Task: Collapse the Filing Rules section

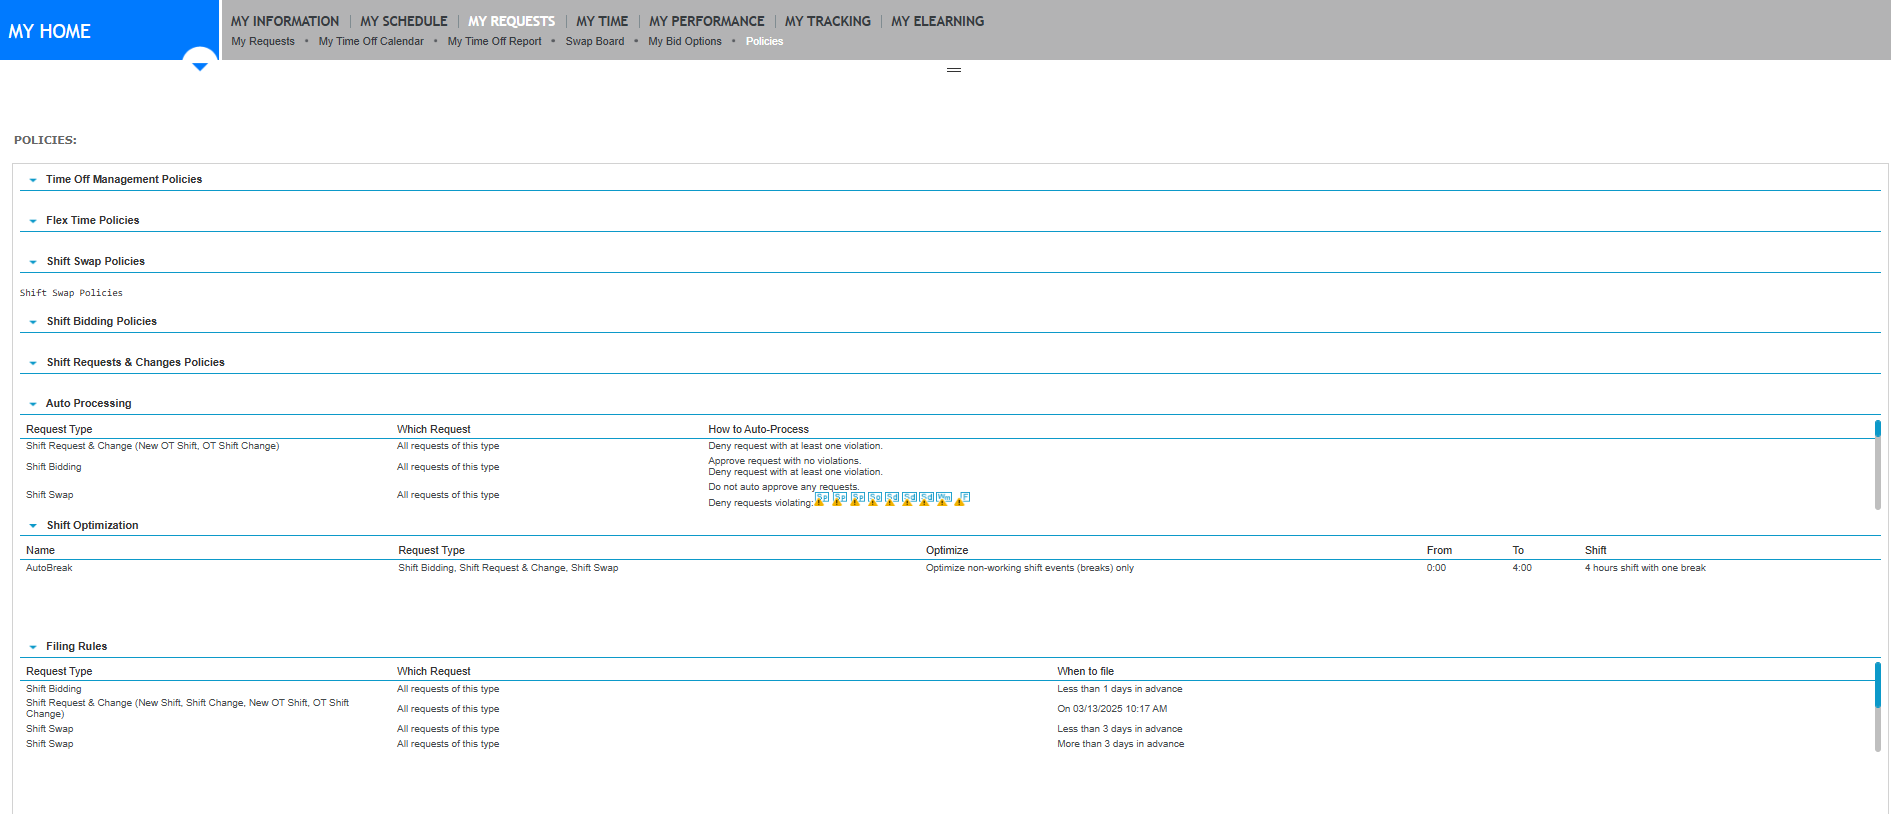Action: pyautogui.click(x=33, y=647)
